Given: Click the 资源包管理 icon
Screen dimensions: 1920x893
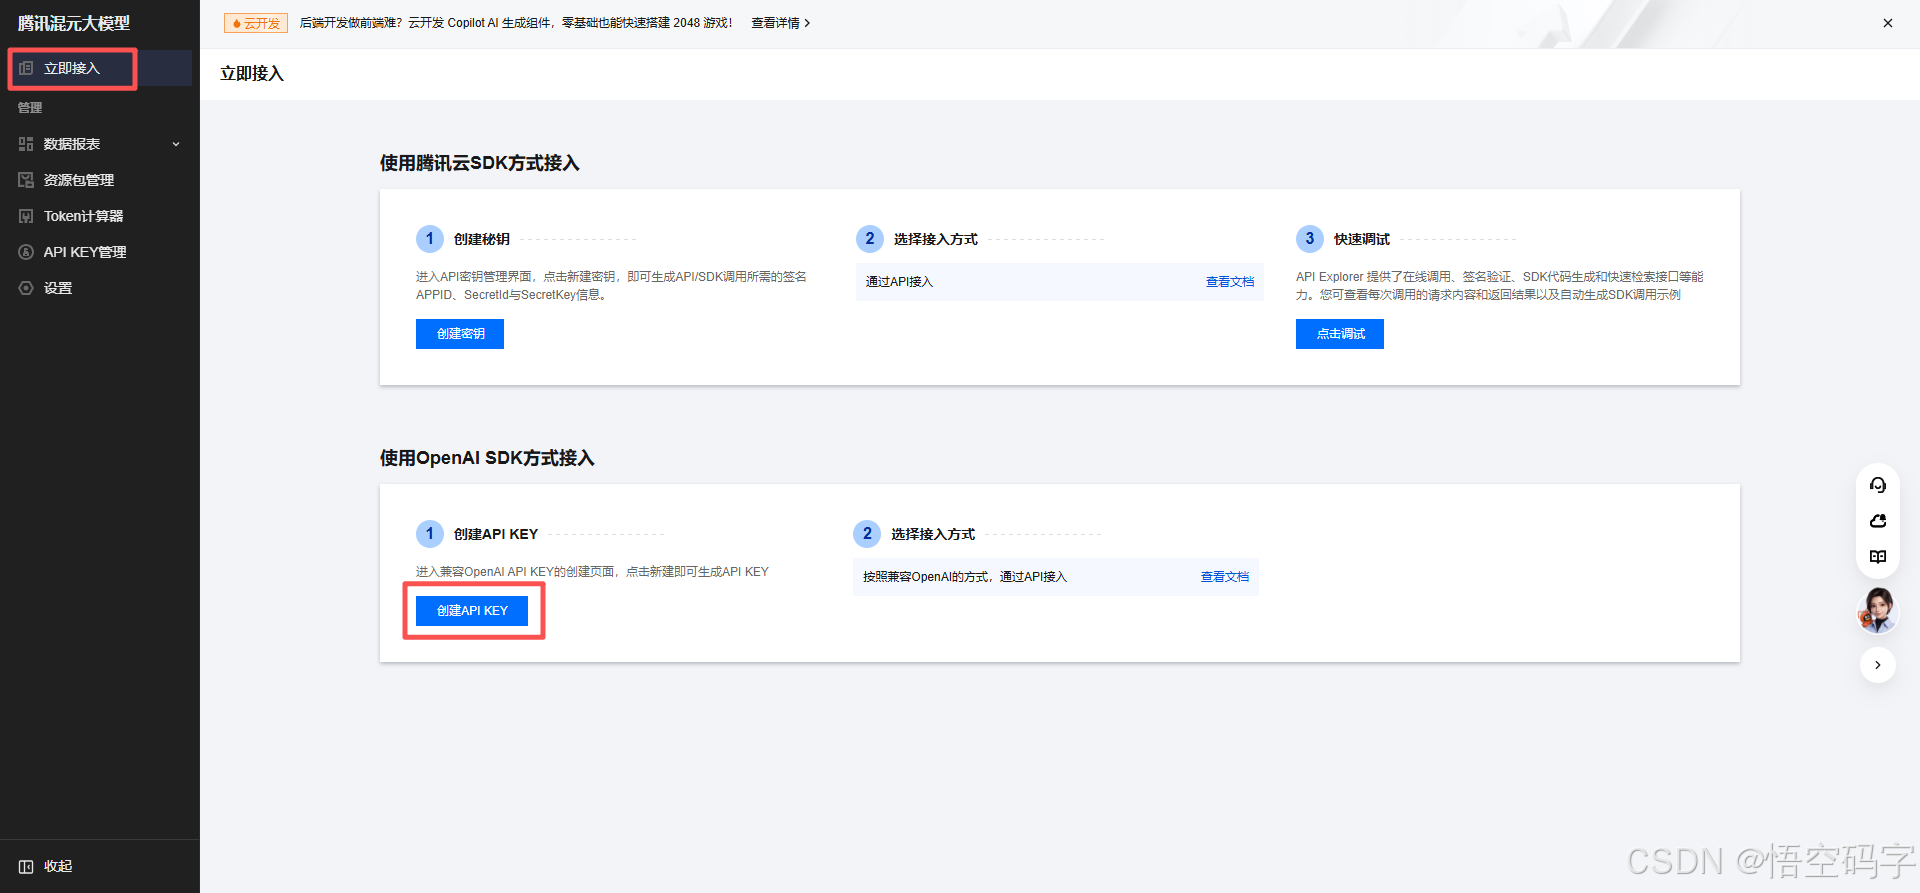Looking at the screenshot, I should pyautogui.click(x=26, y=180).
